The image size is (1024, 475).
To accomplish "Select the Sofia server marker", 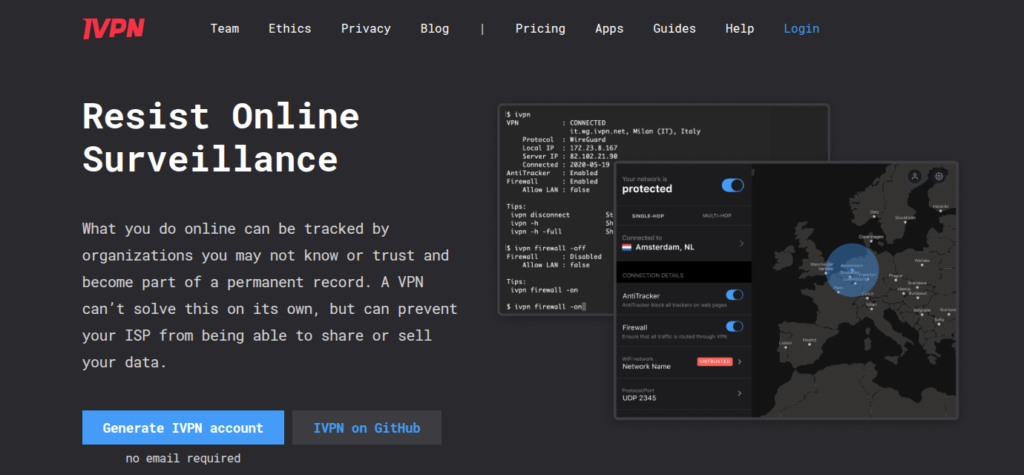I will pyautogui.click(x=939, y=324).
